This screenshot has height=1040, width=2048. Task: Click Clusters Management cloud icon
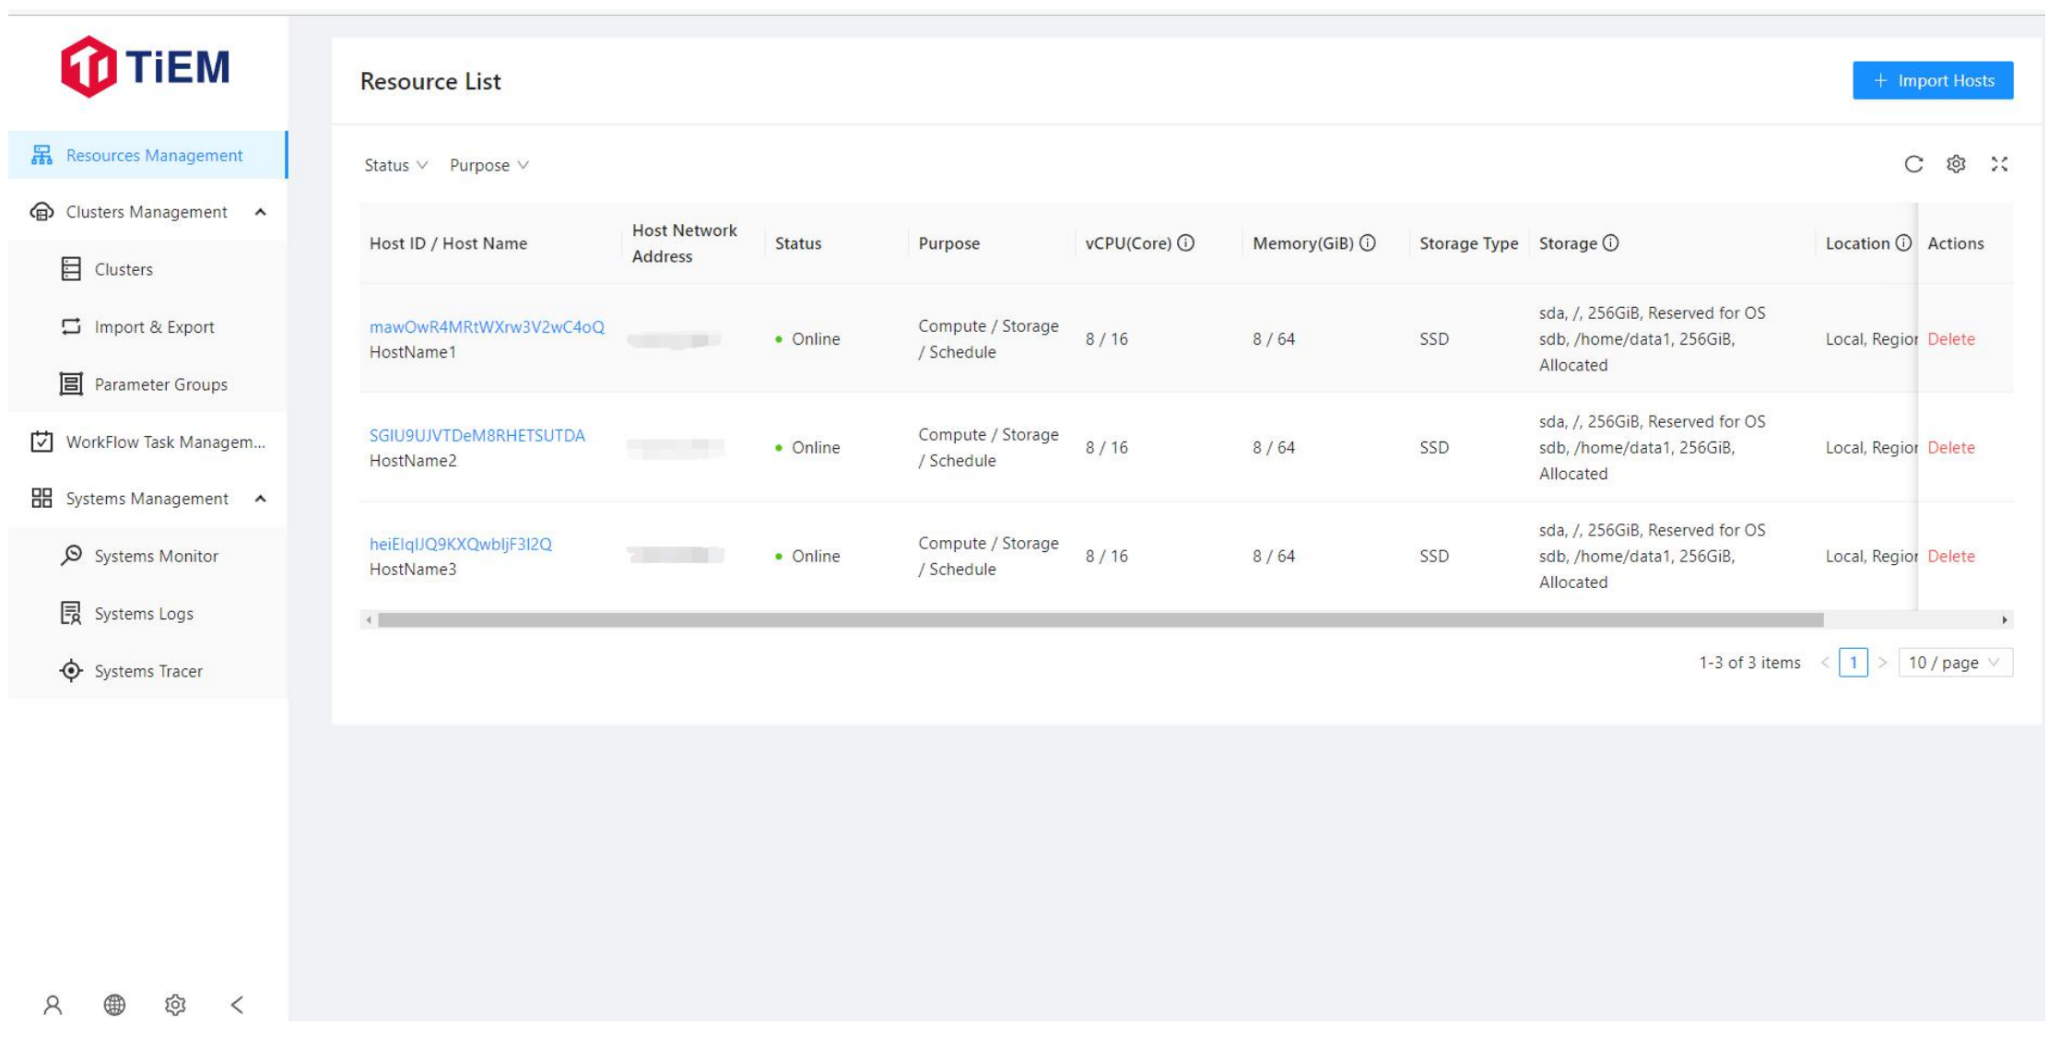tap(41, 212)
